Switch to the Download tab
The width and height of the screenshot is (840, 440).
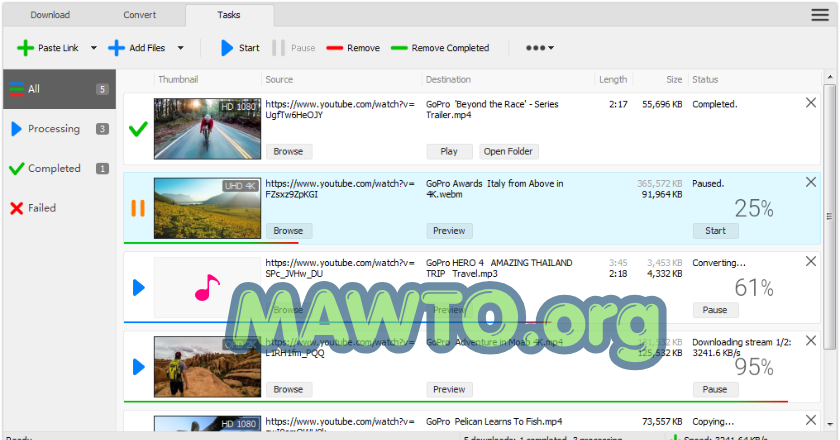tap(50, 15)
